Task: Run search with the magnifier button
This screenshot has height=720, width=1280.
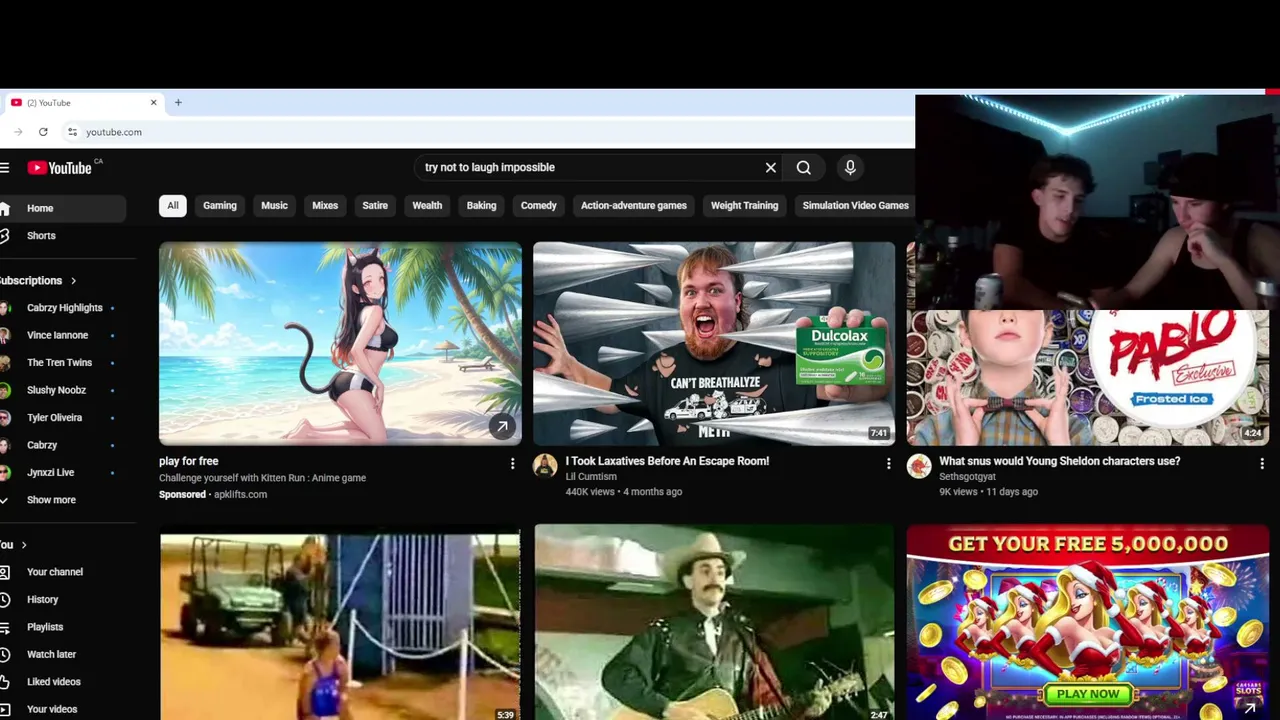Action: pyautogui.click(x=804, y=168)
